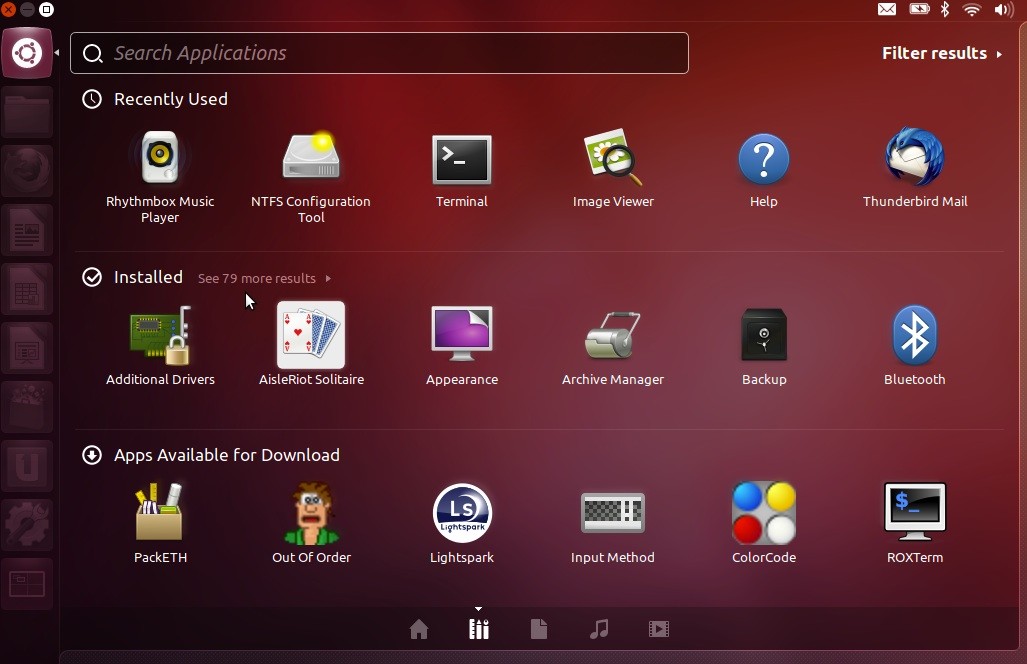
Task: Open the sound volume indicator
Action: point(1003,10)
